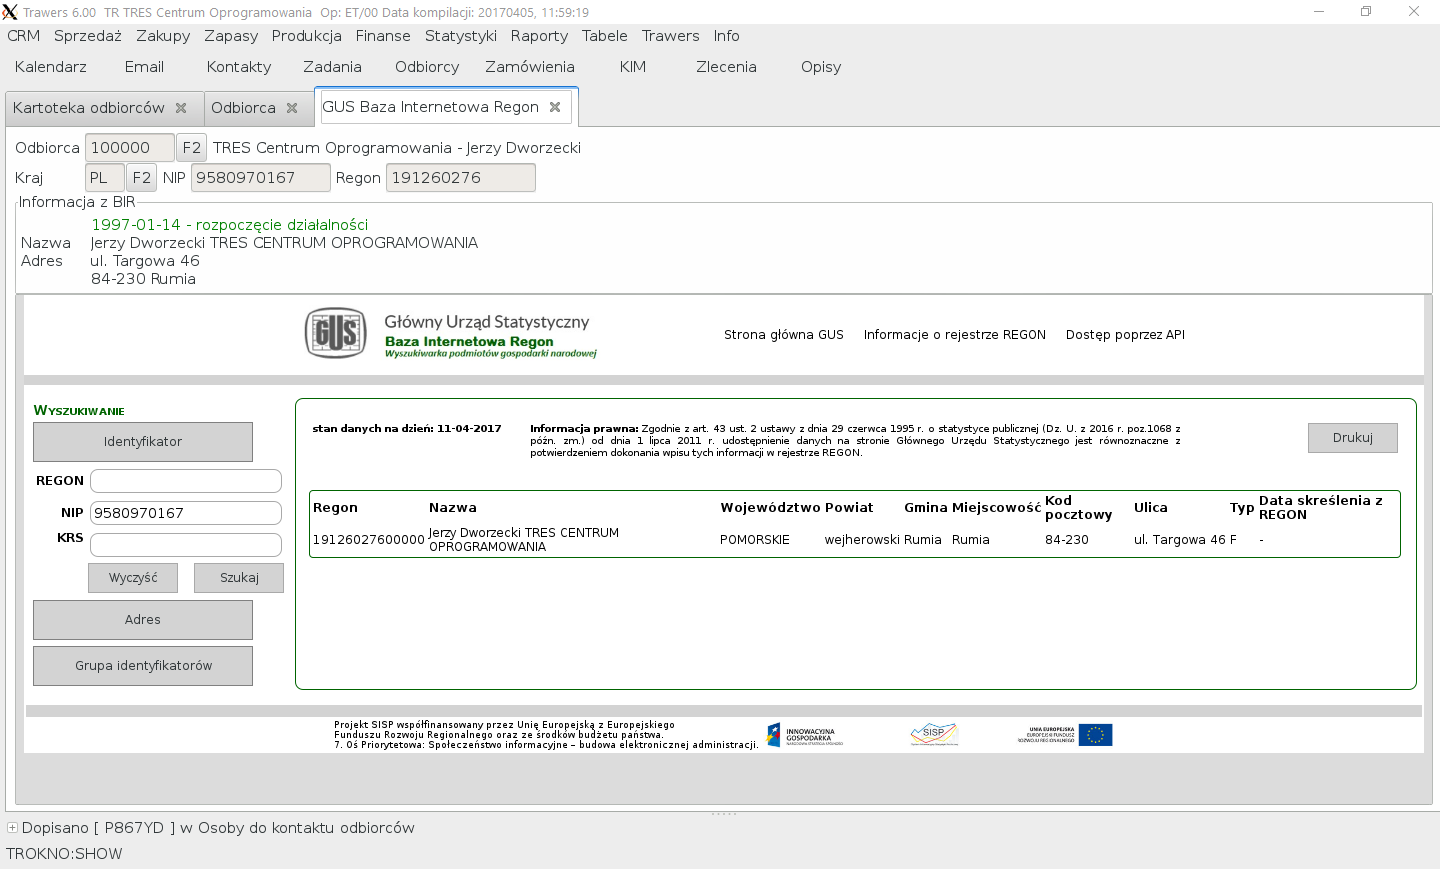Open Zlecenia from the toolbar
The image size is (1440, 869).
tap(727, 67)
